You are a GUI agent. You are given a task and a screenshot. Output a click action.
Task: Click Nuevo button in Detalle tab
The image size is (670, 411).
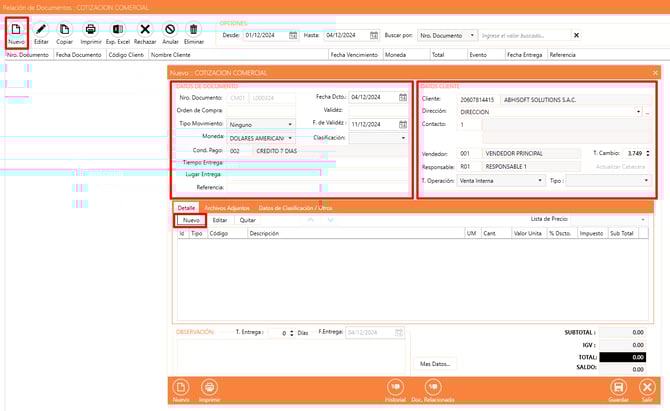[191, 220]
